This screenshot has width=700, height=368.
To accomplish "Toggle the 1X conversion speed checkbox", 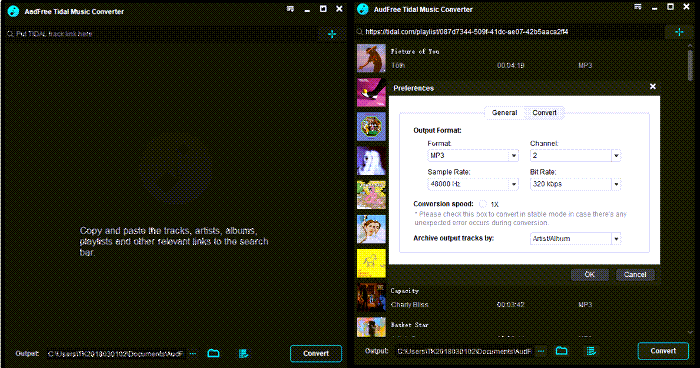I will (483, 204).
